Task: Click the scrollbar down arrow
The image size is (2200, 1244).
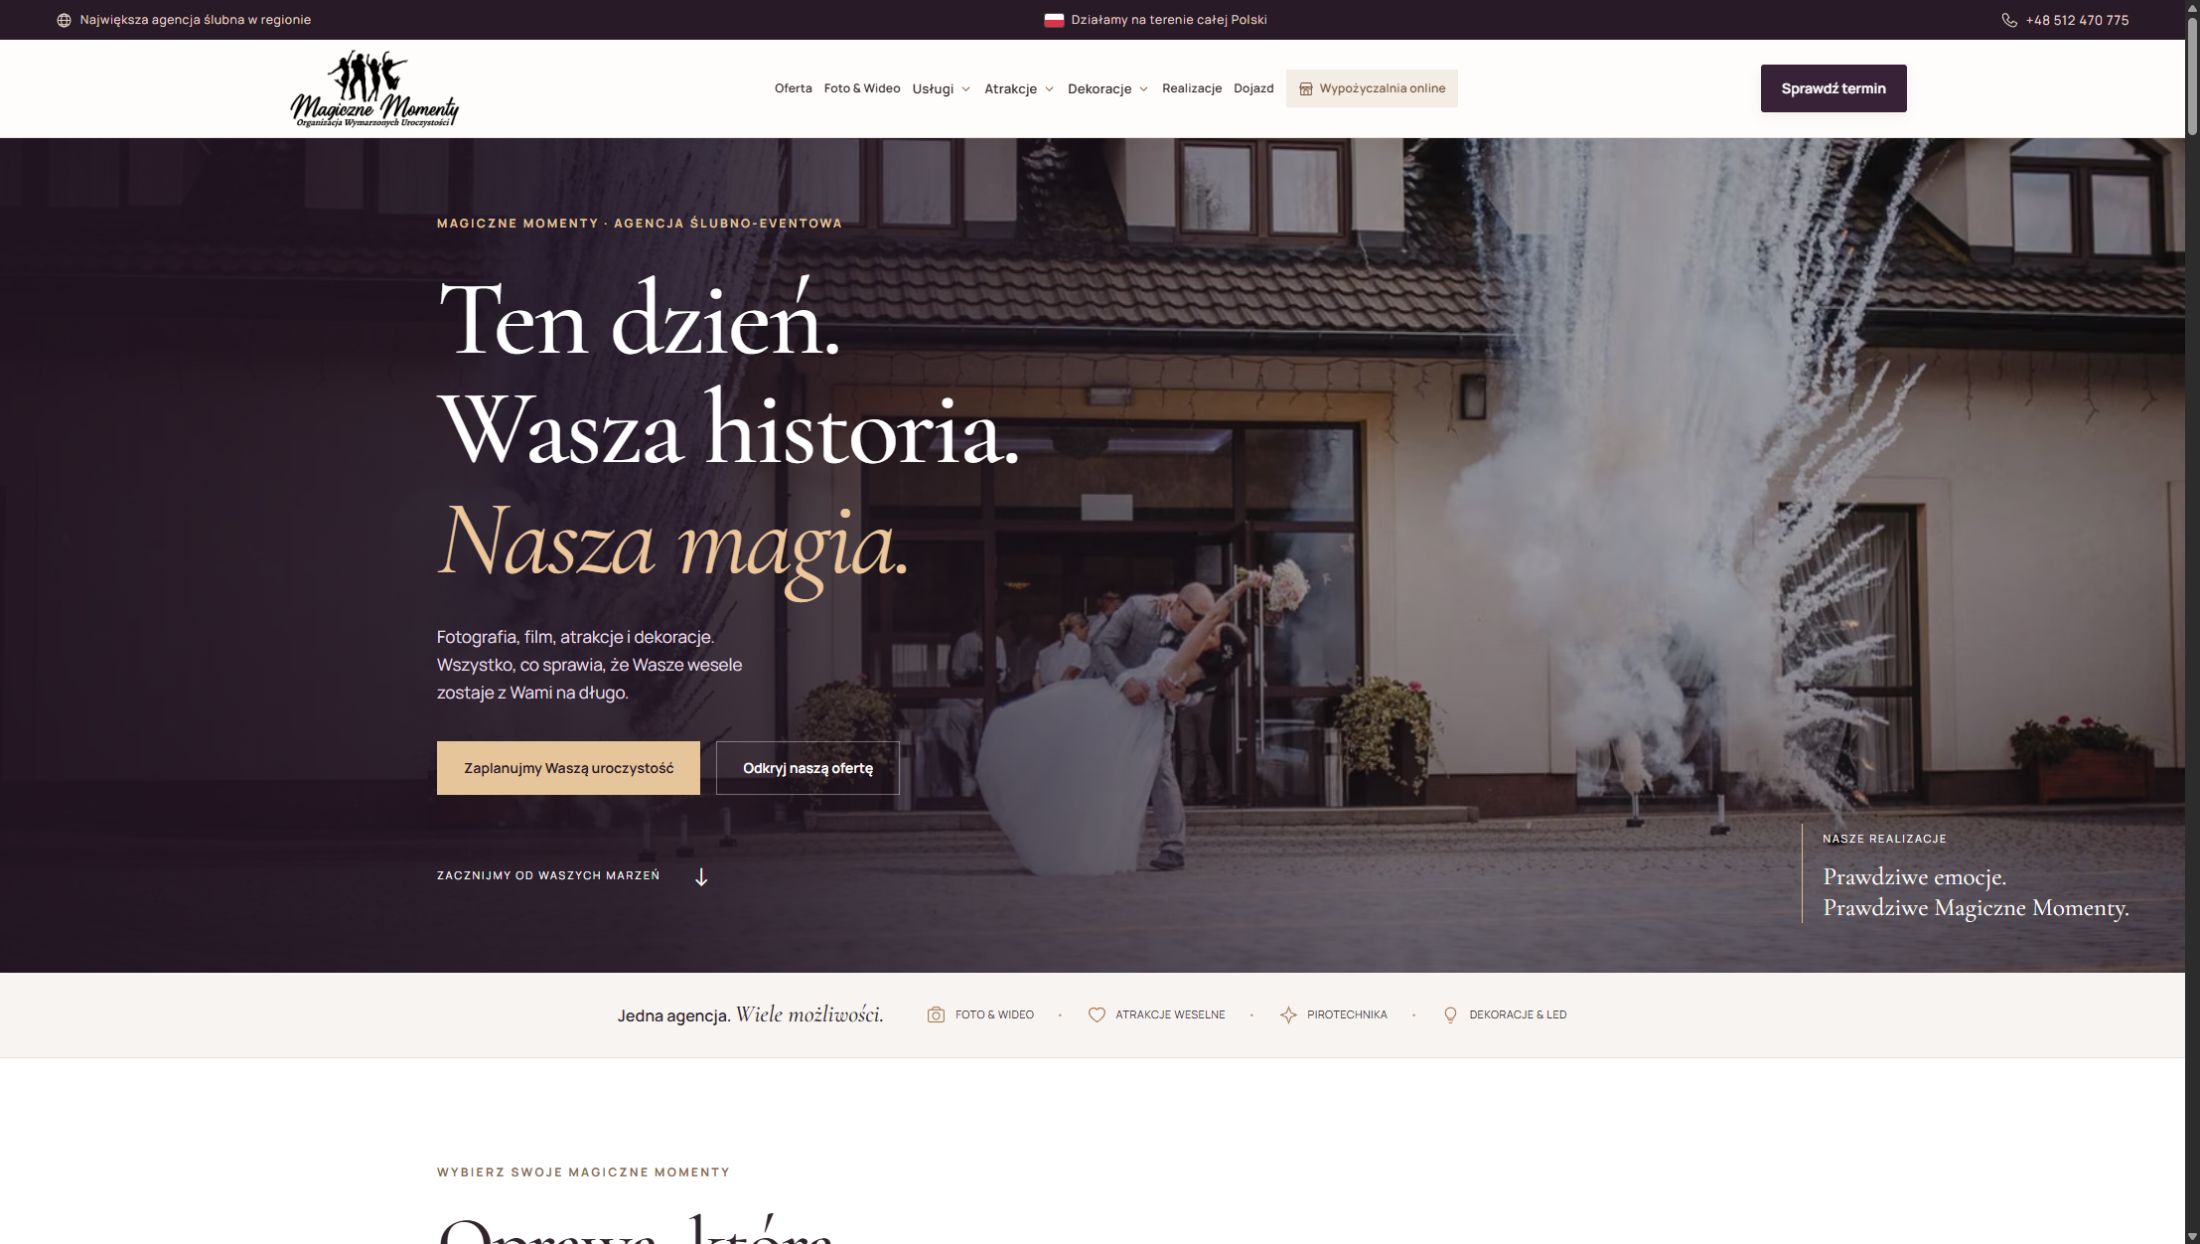Action: (2192, 1236)
